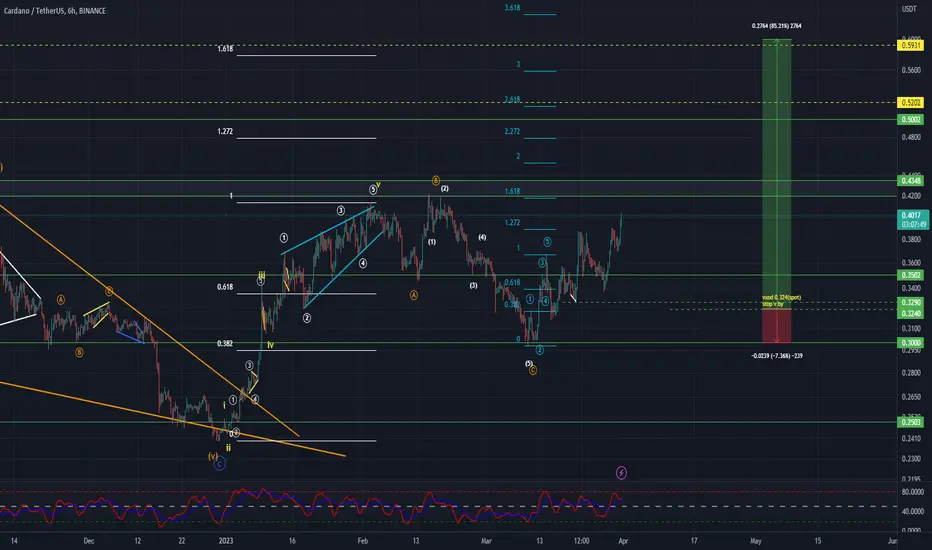932x550 pixels.
Task: Click the Apr date on time axis
Action: point(623,541)
